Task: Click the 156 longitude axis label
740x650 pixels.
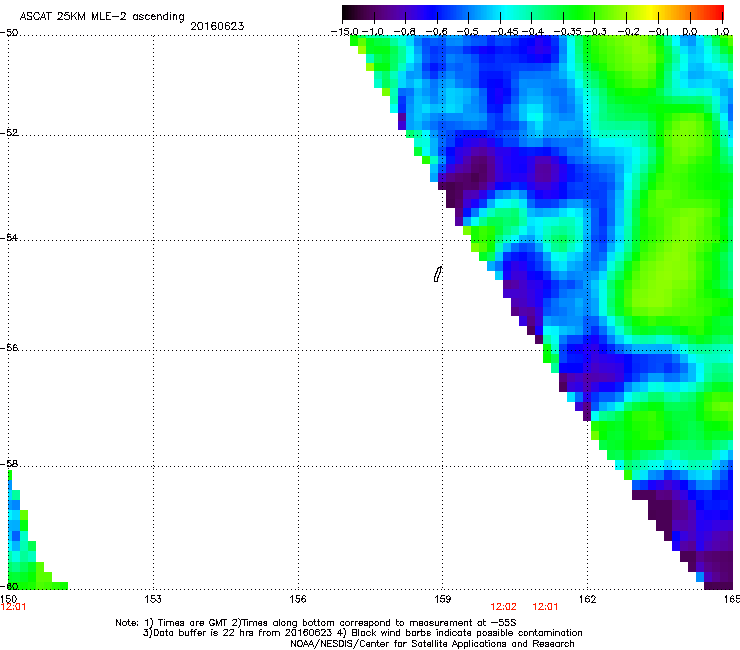Action: tap(298, 599)
